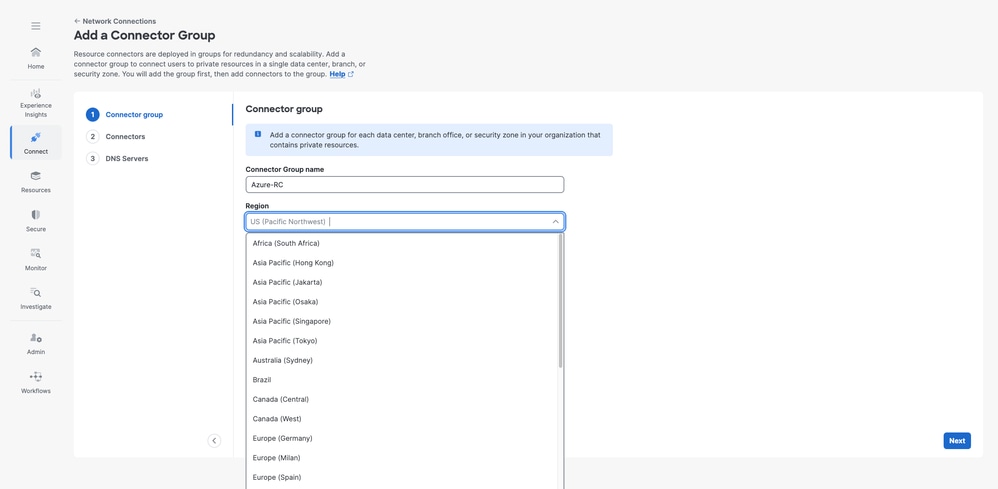This screenshot has height=489, width=998.
Task: Open the Investigate section
Action: 36,298
